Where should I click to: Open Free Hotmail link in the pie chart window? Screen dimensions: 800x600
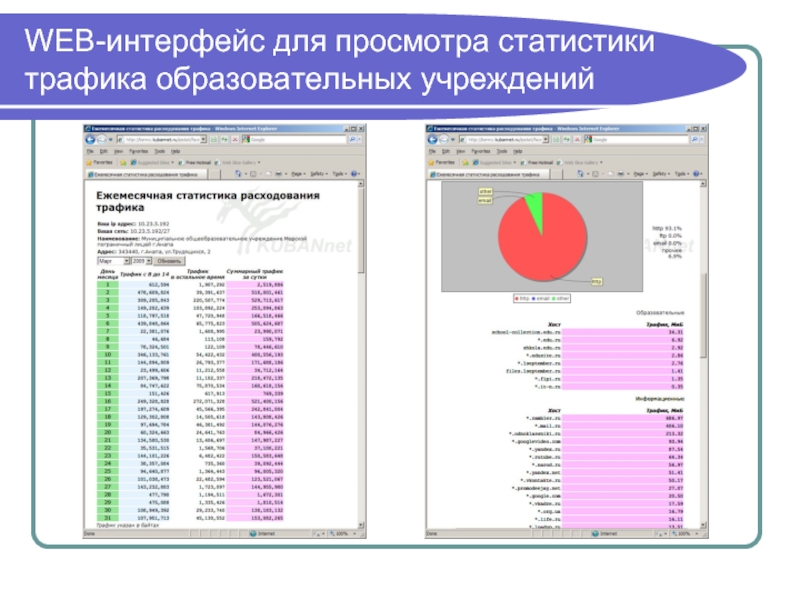(537, 162)
